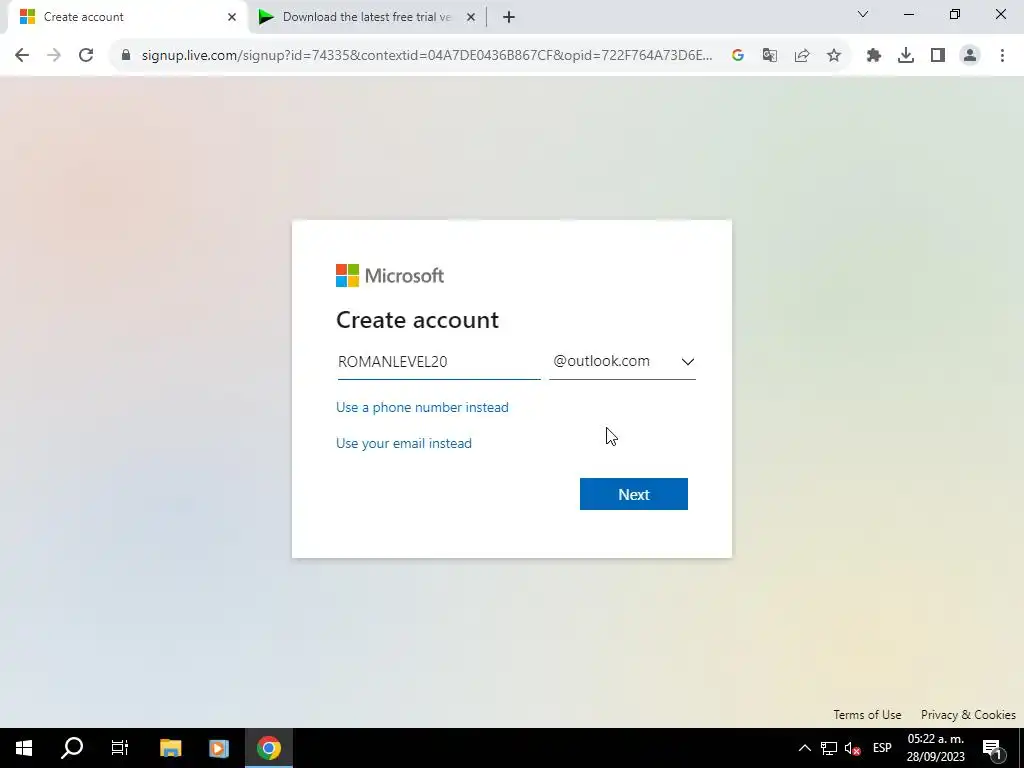Image resolution: width=1024 pixels, height=768 pixels.
Task: Click Use a phone number instead
Action: coord(422,408)
